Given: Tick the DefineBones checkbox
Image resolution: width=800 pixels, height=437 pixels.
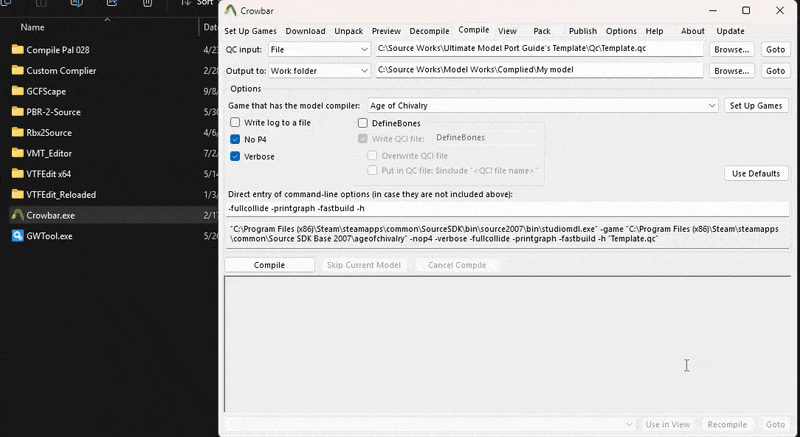Looking at the screenshot, I should pos(363,123).
